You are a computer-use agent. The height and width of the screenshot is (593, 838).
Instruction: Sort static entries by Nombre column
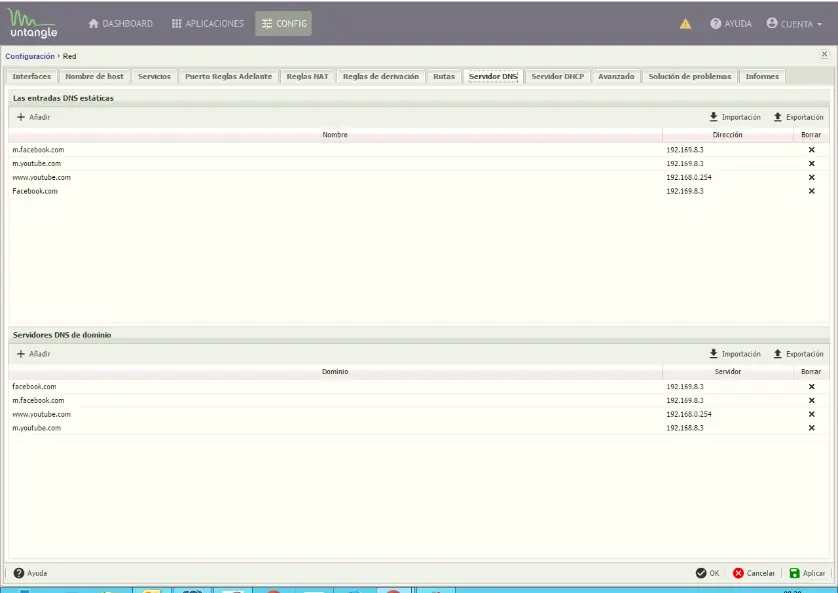click(x=335, y=135)
